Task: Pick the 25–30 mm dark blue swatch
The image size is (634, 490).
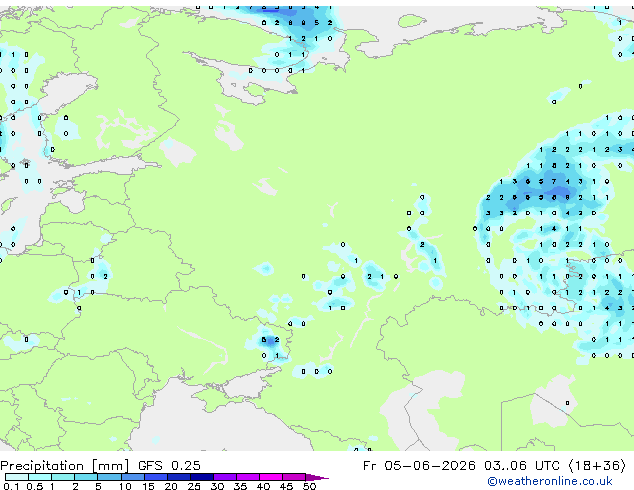Action: click(202, 477)
